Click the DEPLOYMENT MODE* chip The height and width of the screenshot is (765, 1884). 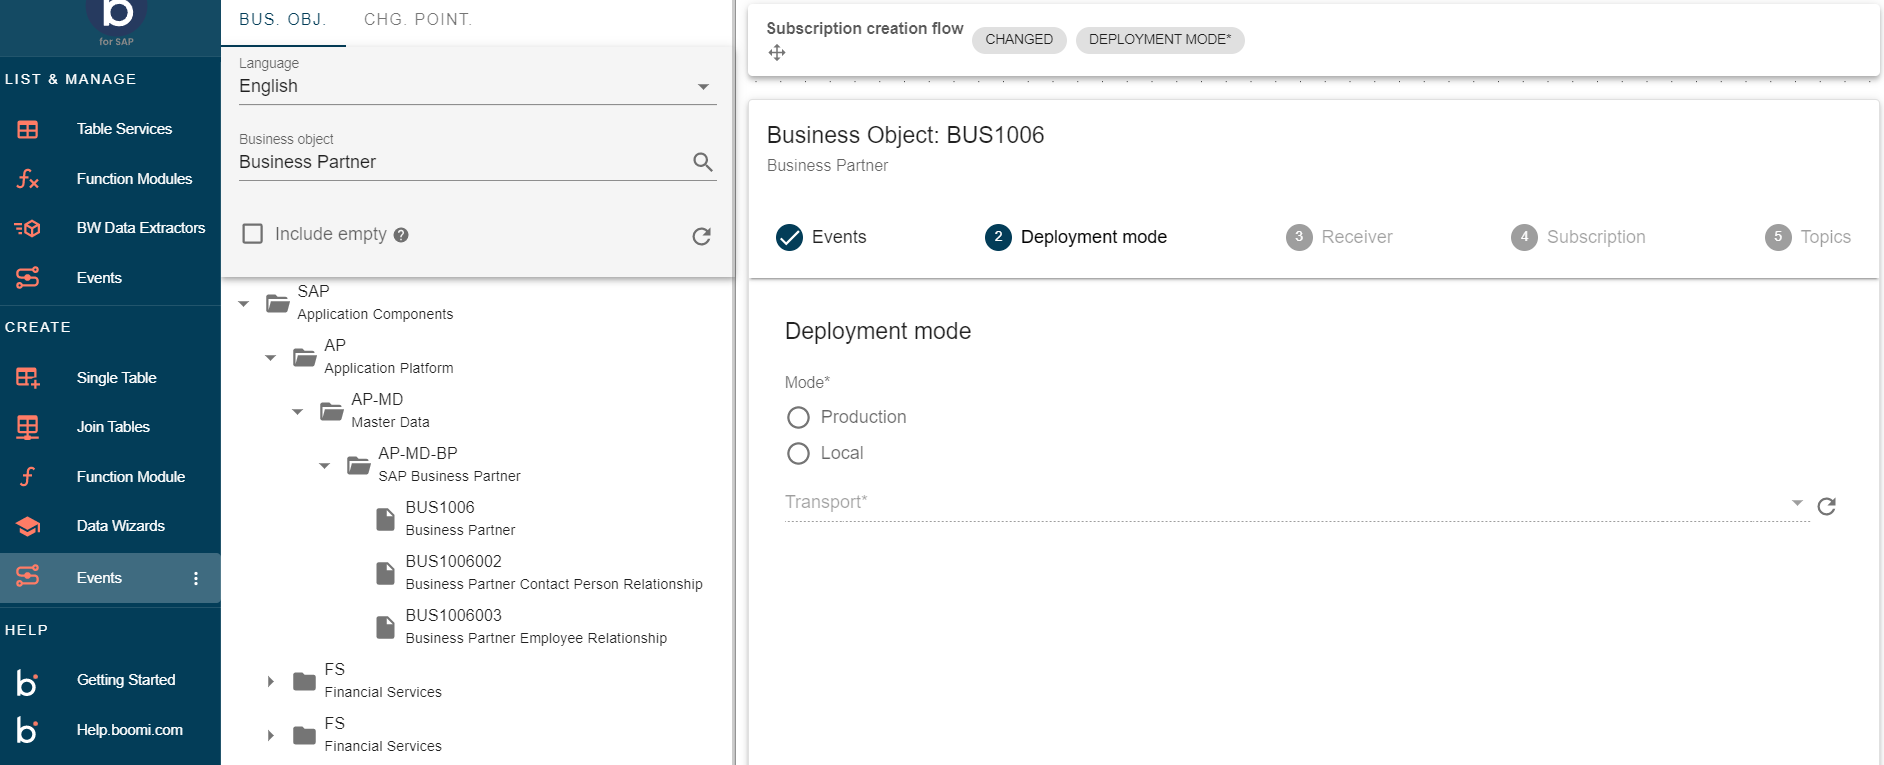[1159, 40]
